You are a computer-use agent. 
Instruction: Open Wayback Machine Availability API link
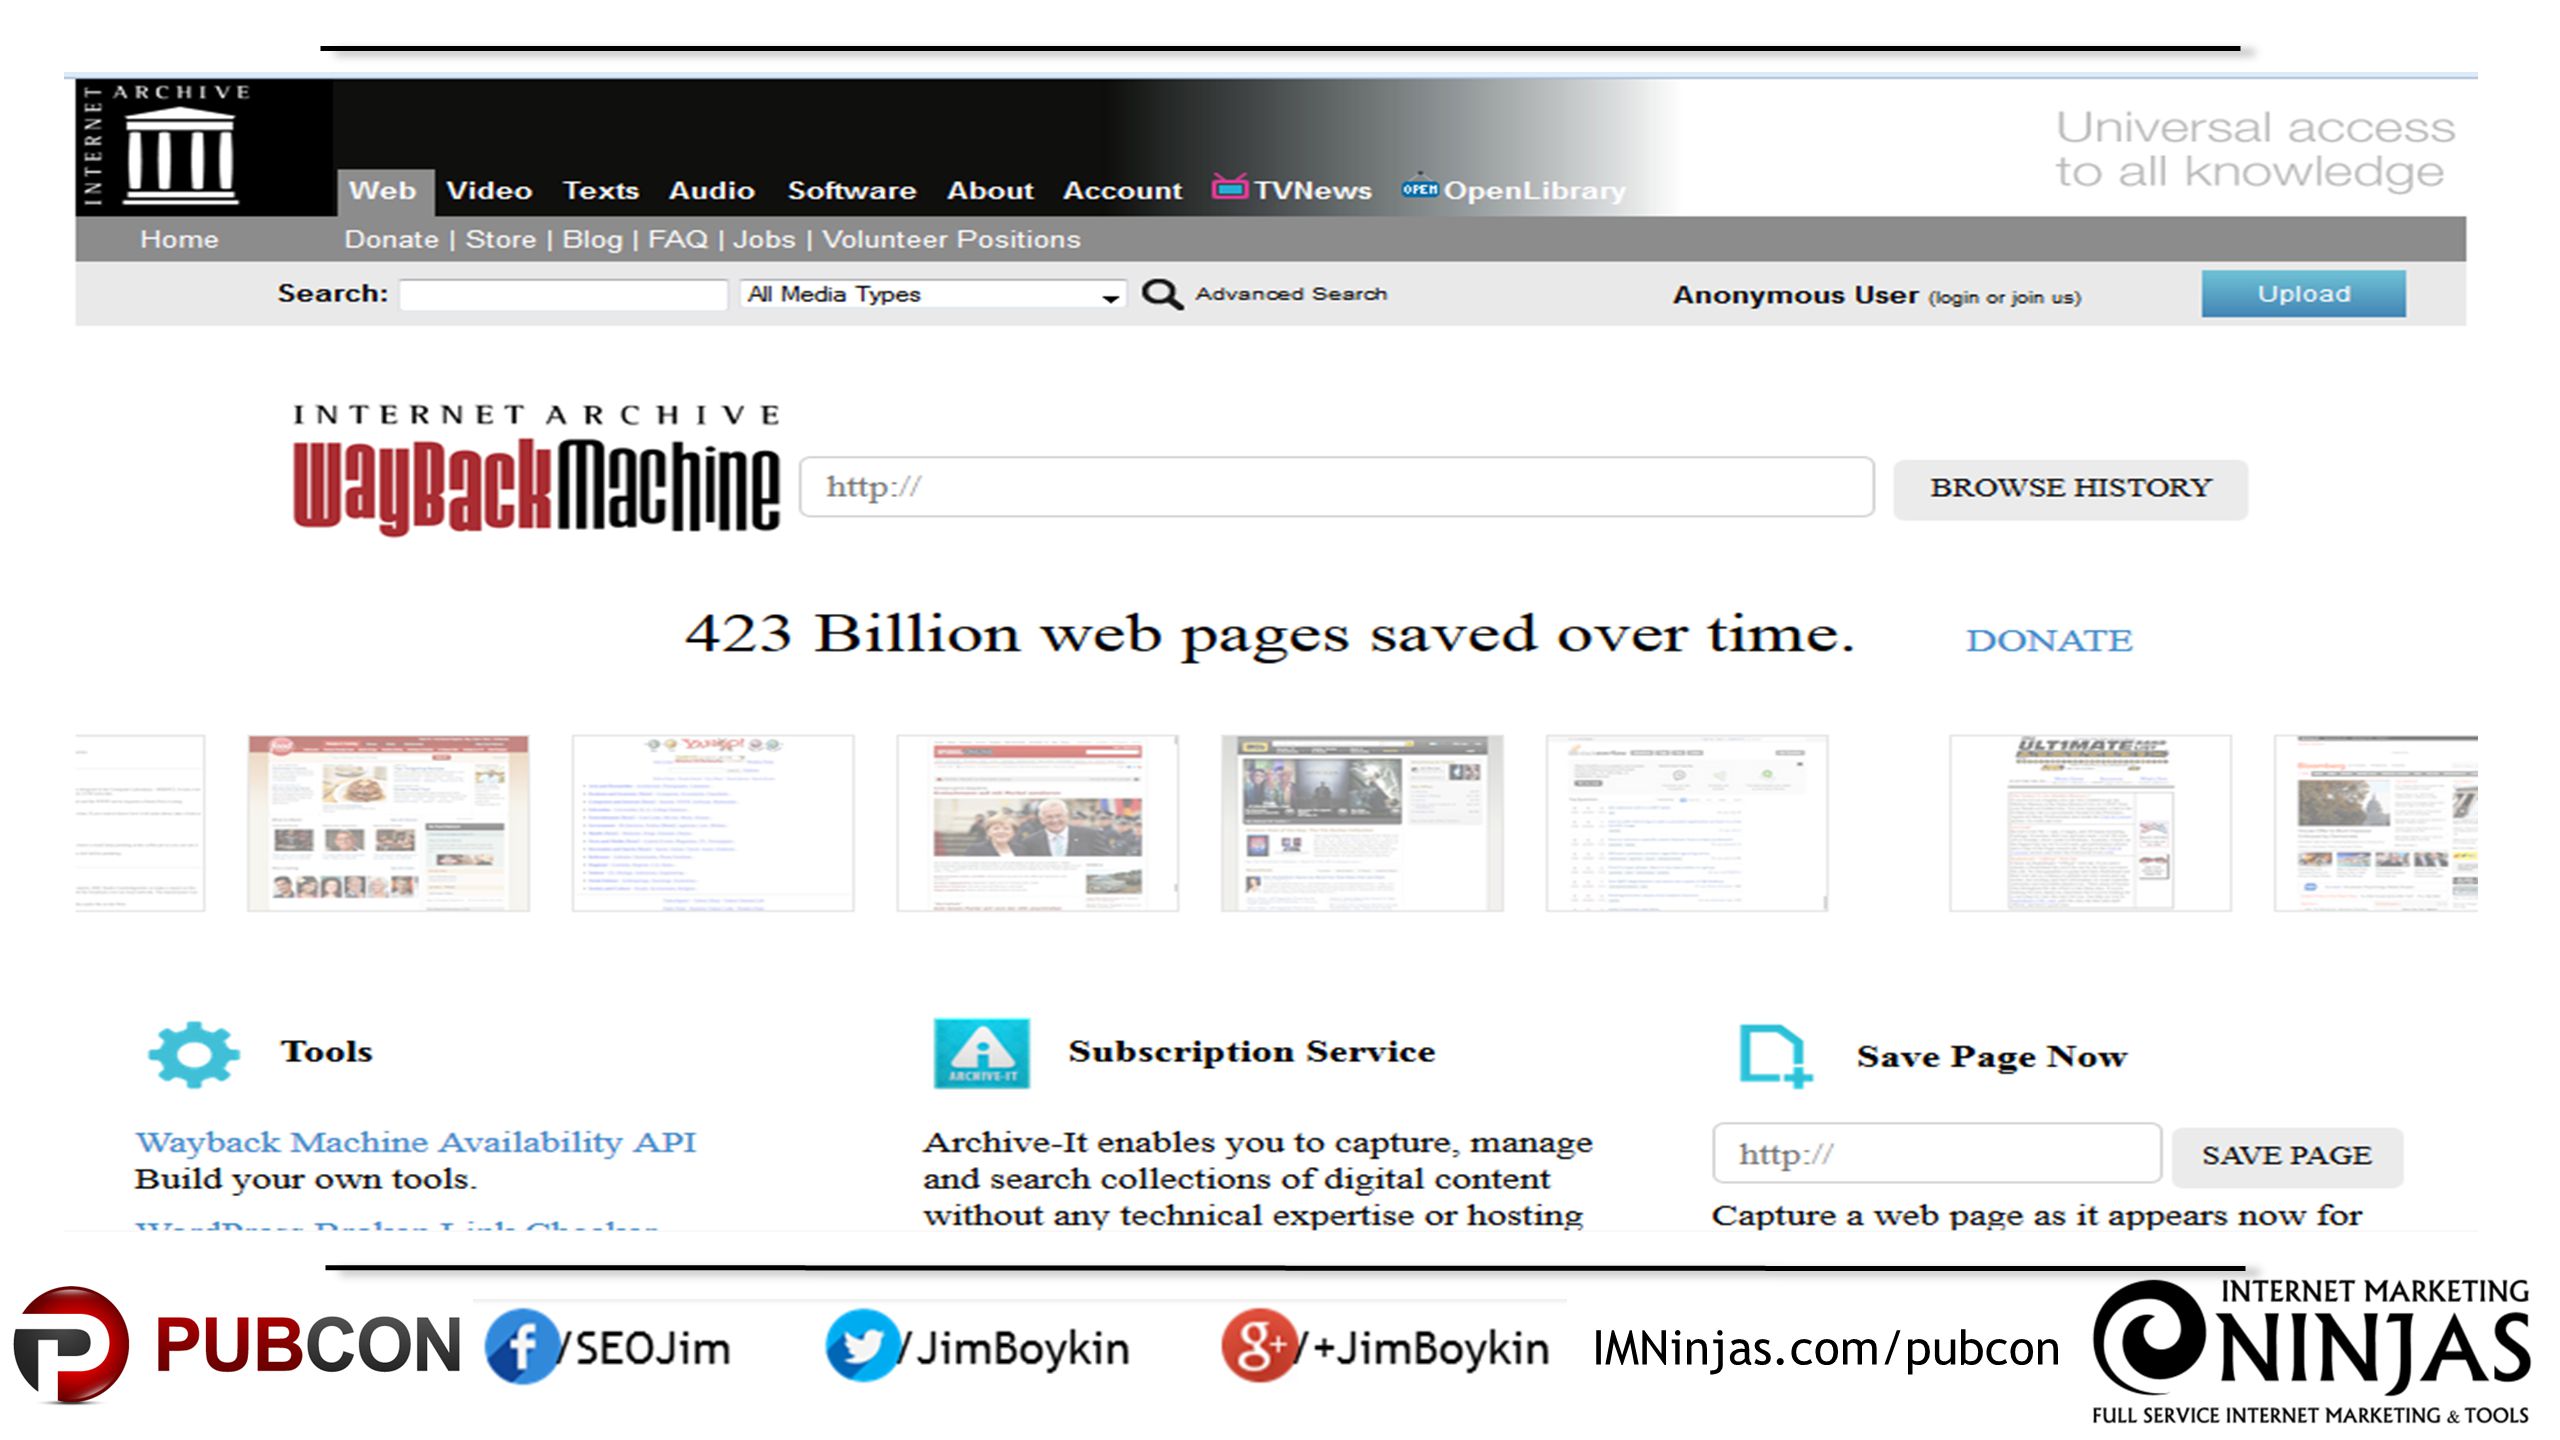[x=416, y=1142]
